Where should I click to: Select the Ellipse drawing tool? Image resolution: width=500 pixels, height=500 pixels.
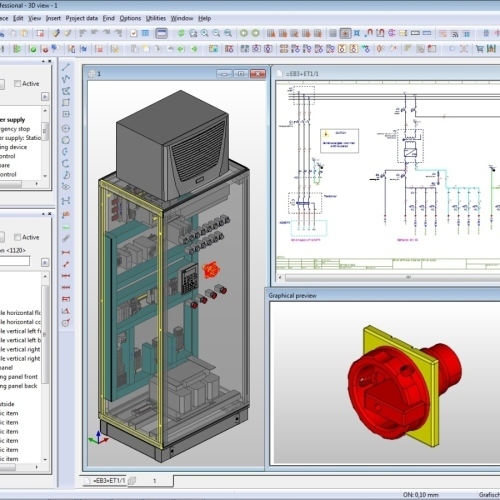[66, 187]
